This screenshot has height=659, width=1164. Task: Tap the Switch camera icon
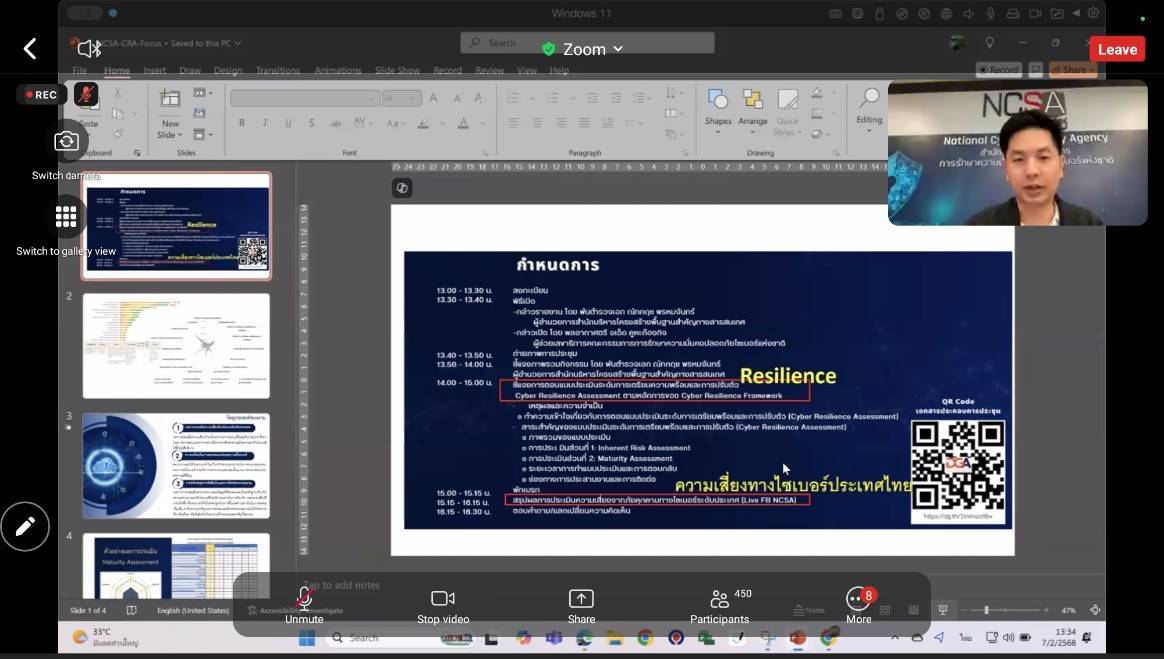[x=66, y=141]
